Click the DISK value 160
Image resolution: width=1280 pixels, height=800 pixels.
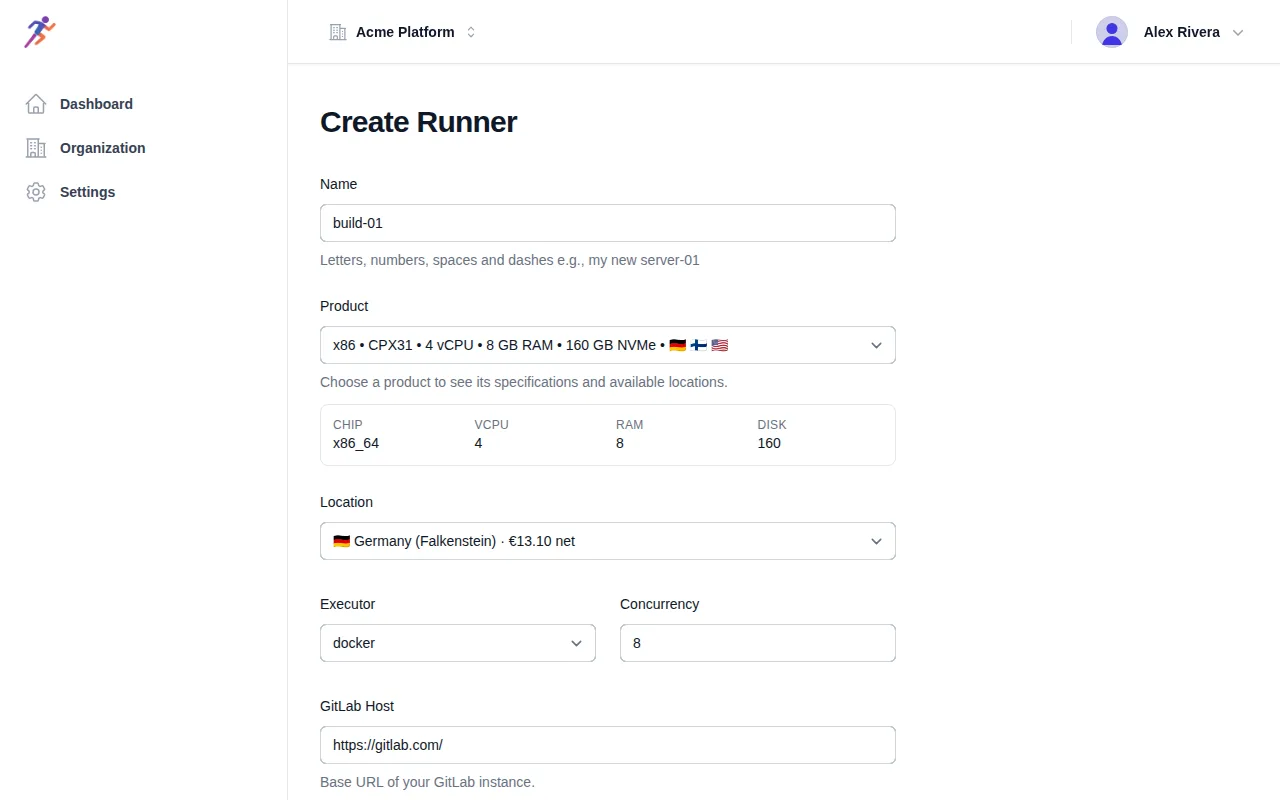coord(769,443)
